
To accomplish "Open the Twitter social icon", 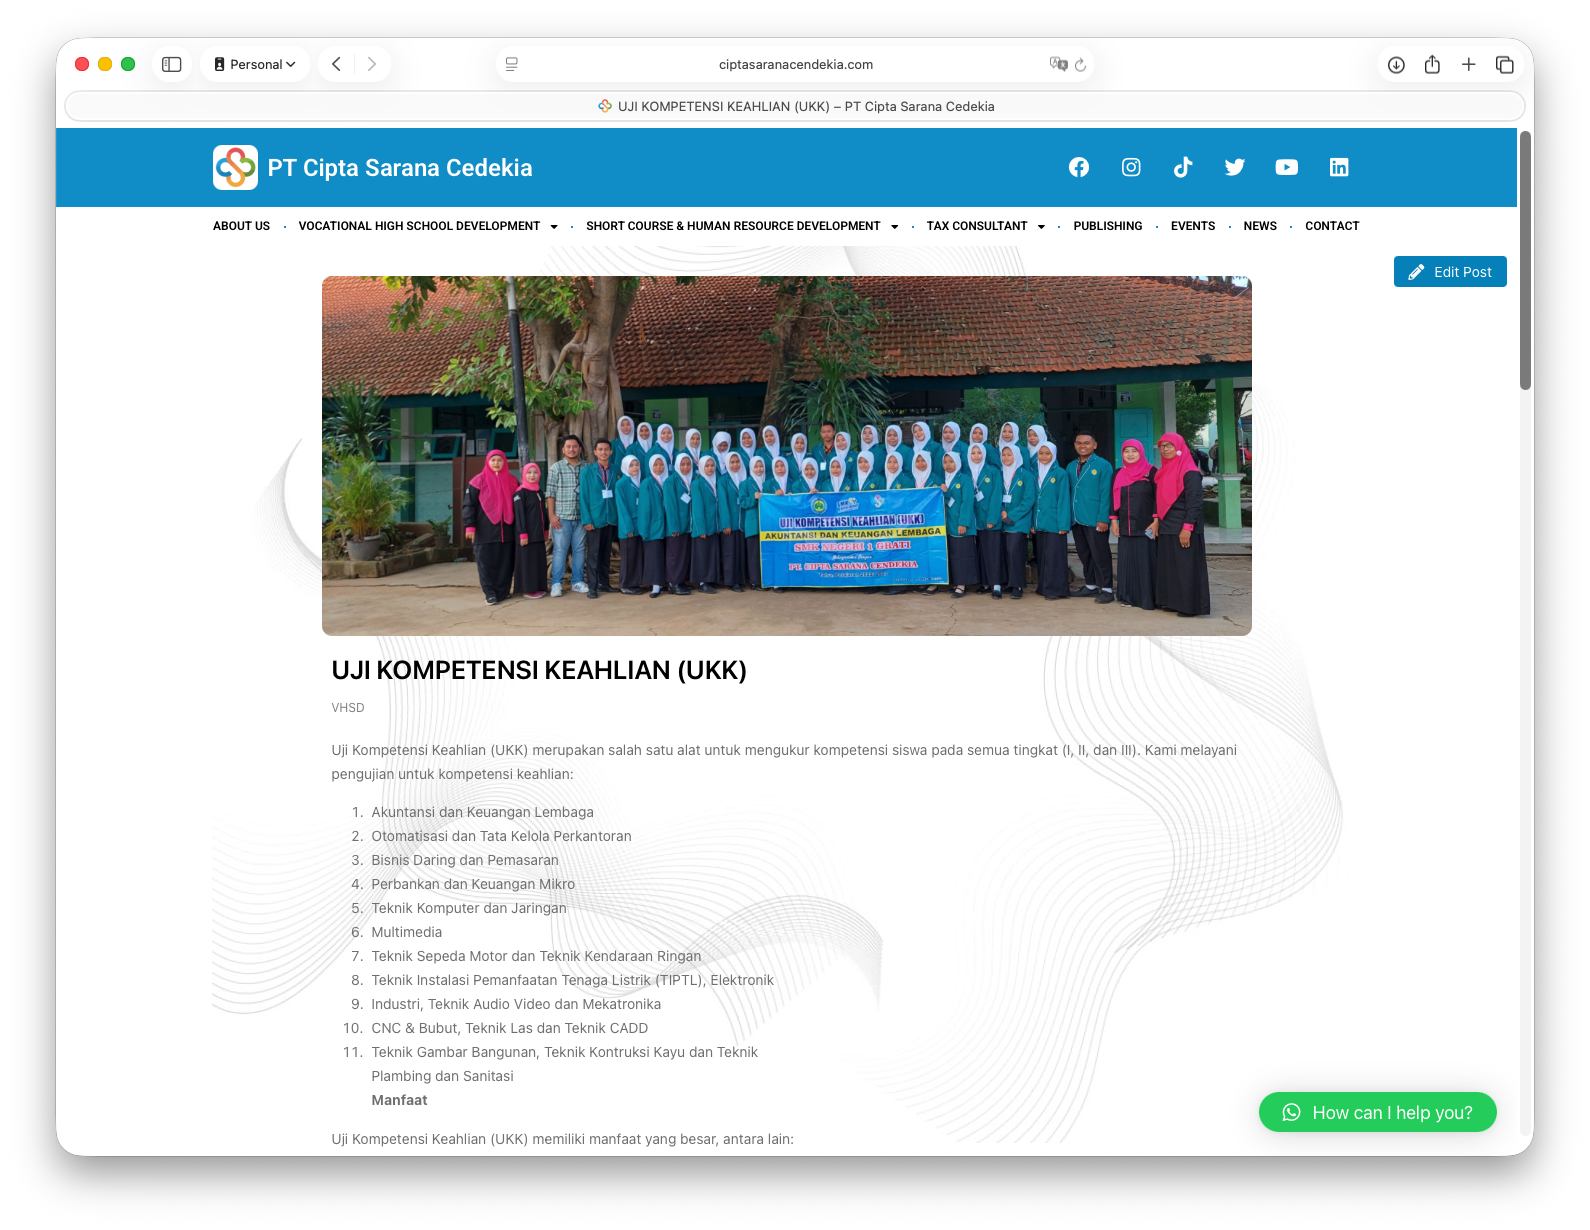I will point(1235,167).
